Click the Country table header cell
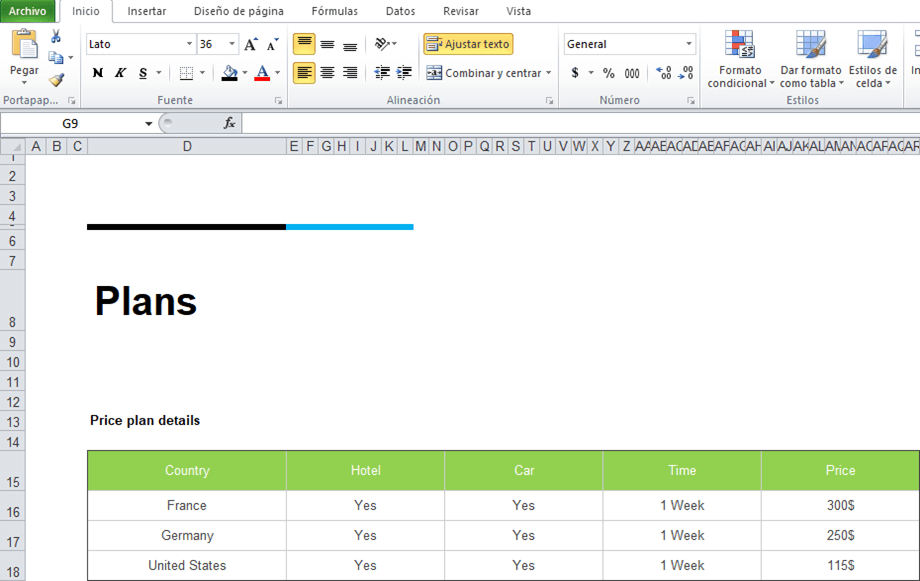This screenshot has width=920, height=581. [187, 470]
